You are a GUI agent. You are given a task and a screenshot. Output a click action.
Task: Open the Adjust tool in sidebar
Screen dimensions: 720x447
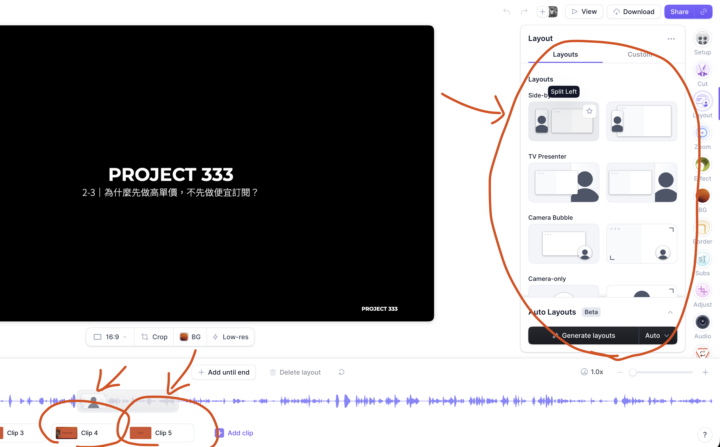(702, 291)
